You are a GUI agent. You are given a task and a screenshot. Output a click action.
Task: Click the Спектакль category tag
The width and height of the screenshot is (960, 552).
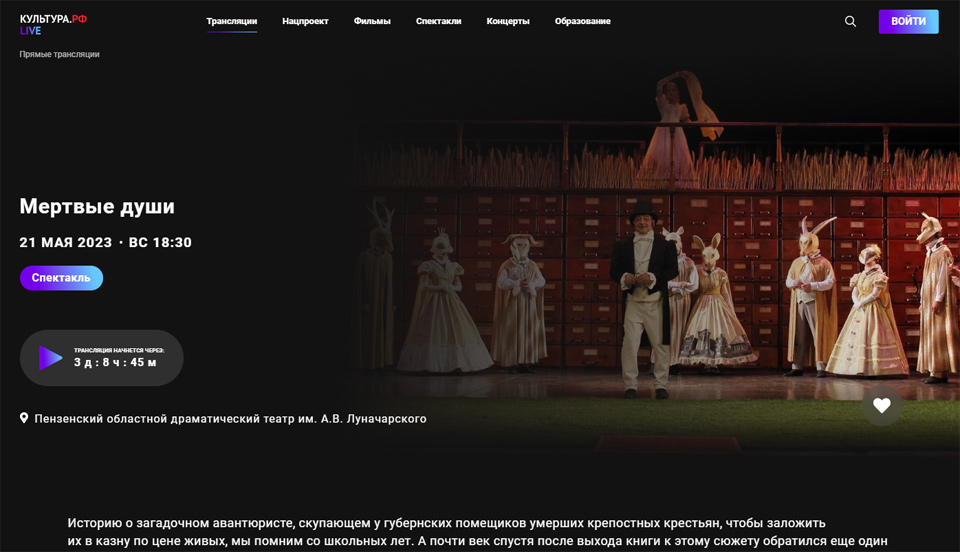[x=61, y=278]
